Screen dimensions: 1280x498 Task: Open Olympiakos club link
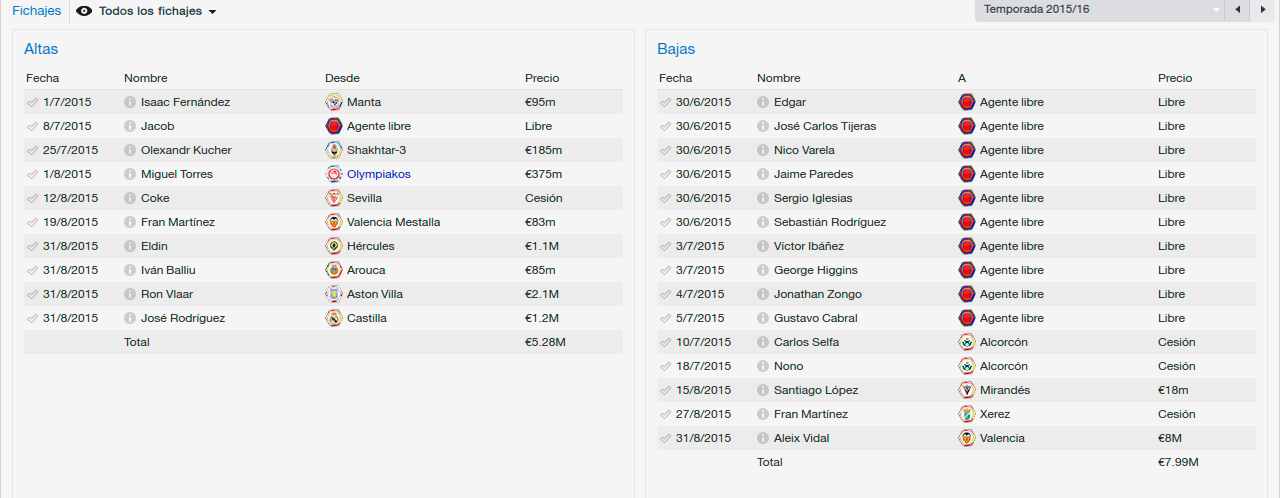click(x=379, y=174)
